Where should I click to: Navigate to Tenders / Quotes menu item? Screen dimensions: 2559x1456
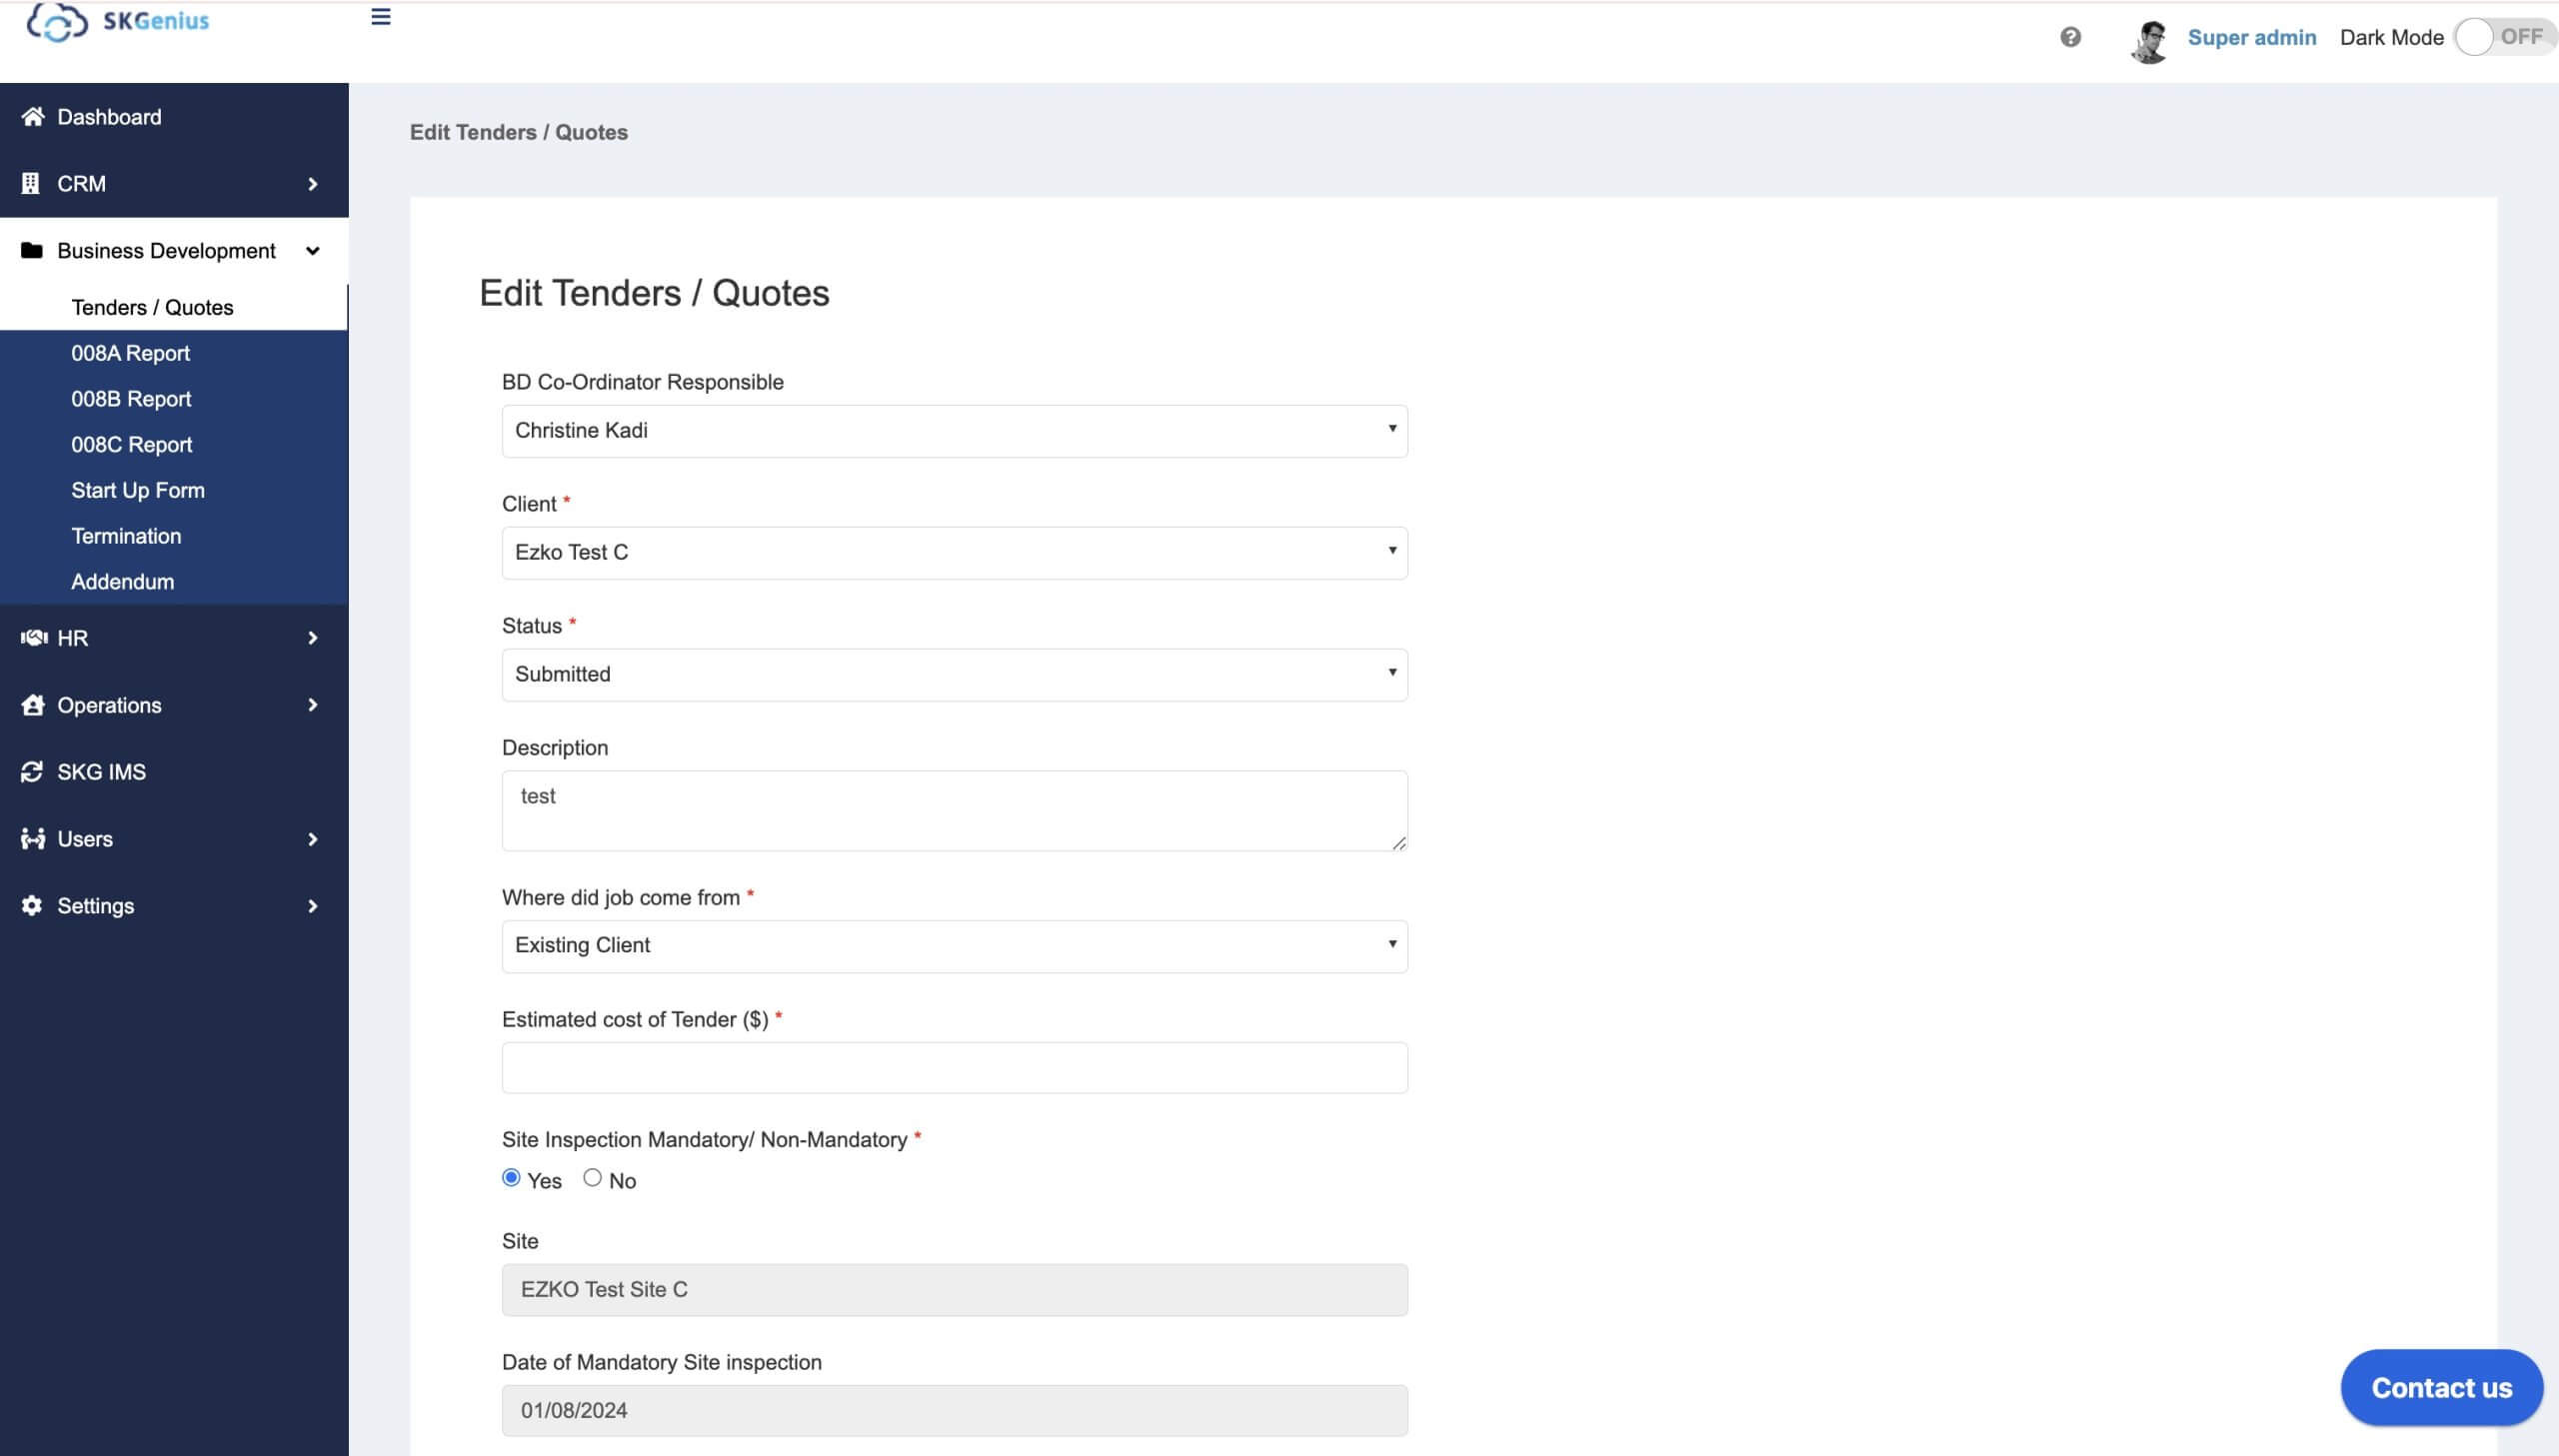pyautogui.click(x=151, y=306)
